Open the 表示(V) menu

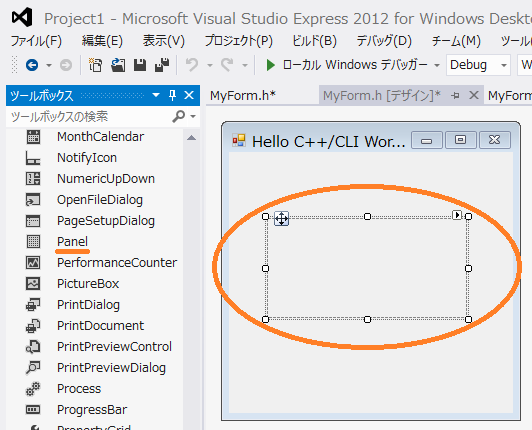[x=164, y=41]
